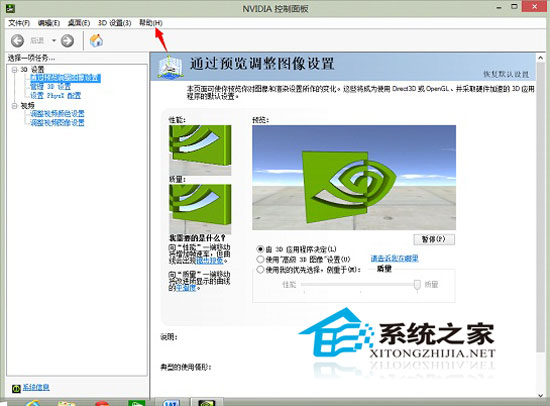Select the highlighted image preview settings tree item
This screenshot has width=550, height=406.
click(x=65, y=78)
